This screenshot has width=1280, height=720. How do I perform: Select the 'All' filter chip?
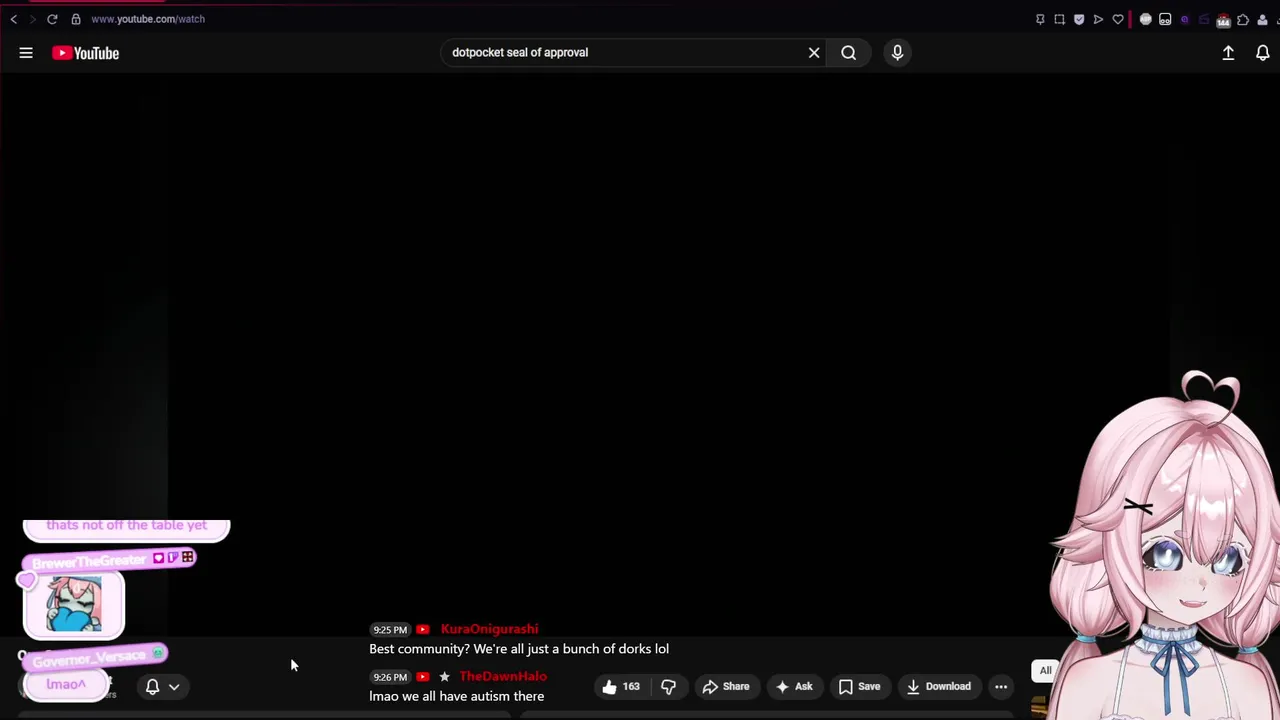point(1045,671)
